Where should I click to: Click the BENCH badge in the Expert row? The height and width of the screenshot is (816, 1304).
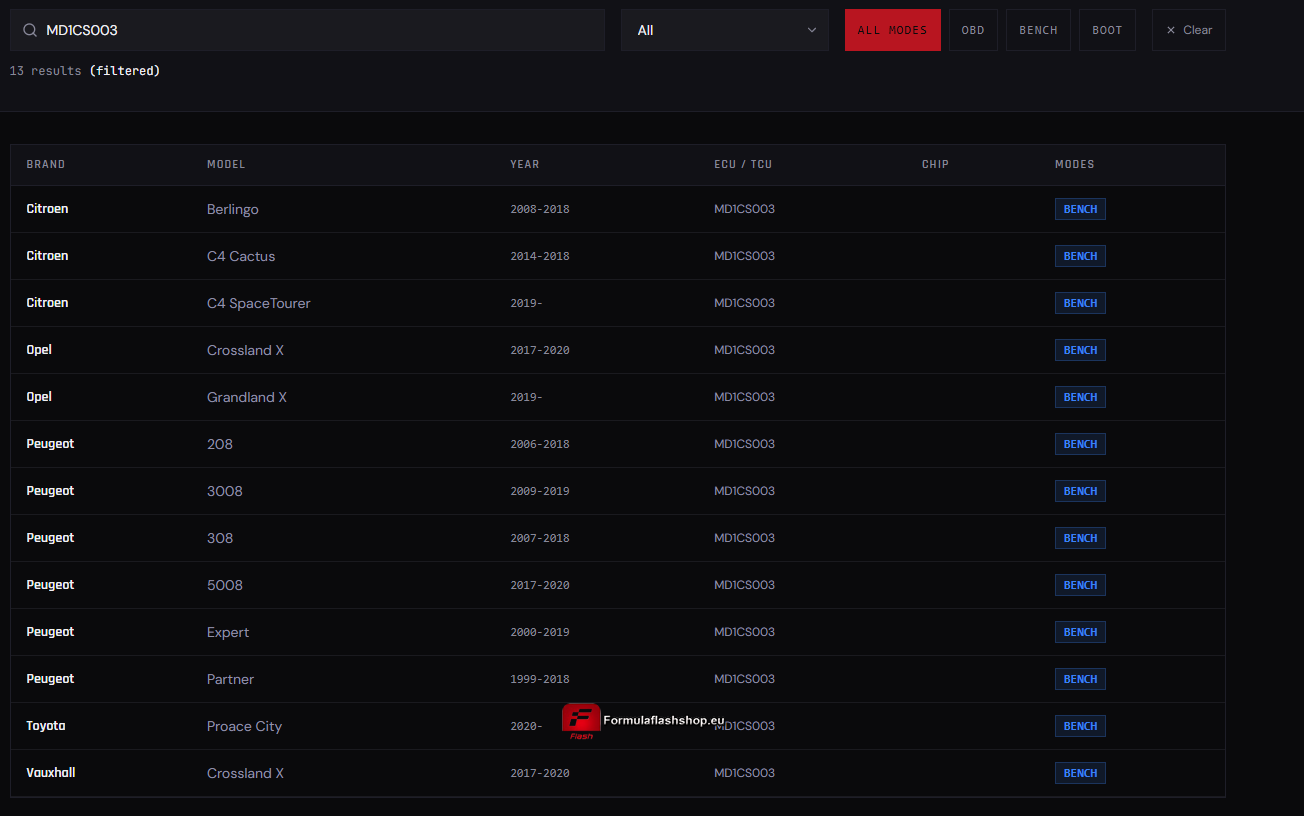[x=1080, y=632]
